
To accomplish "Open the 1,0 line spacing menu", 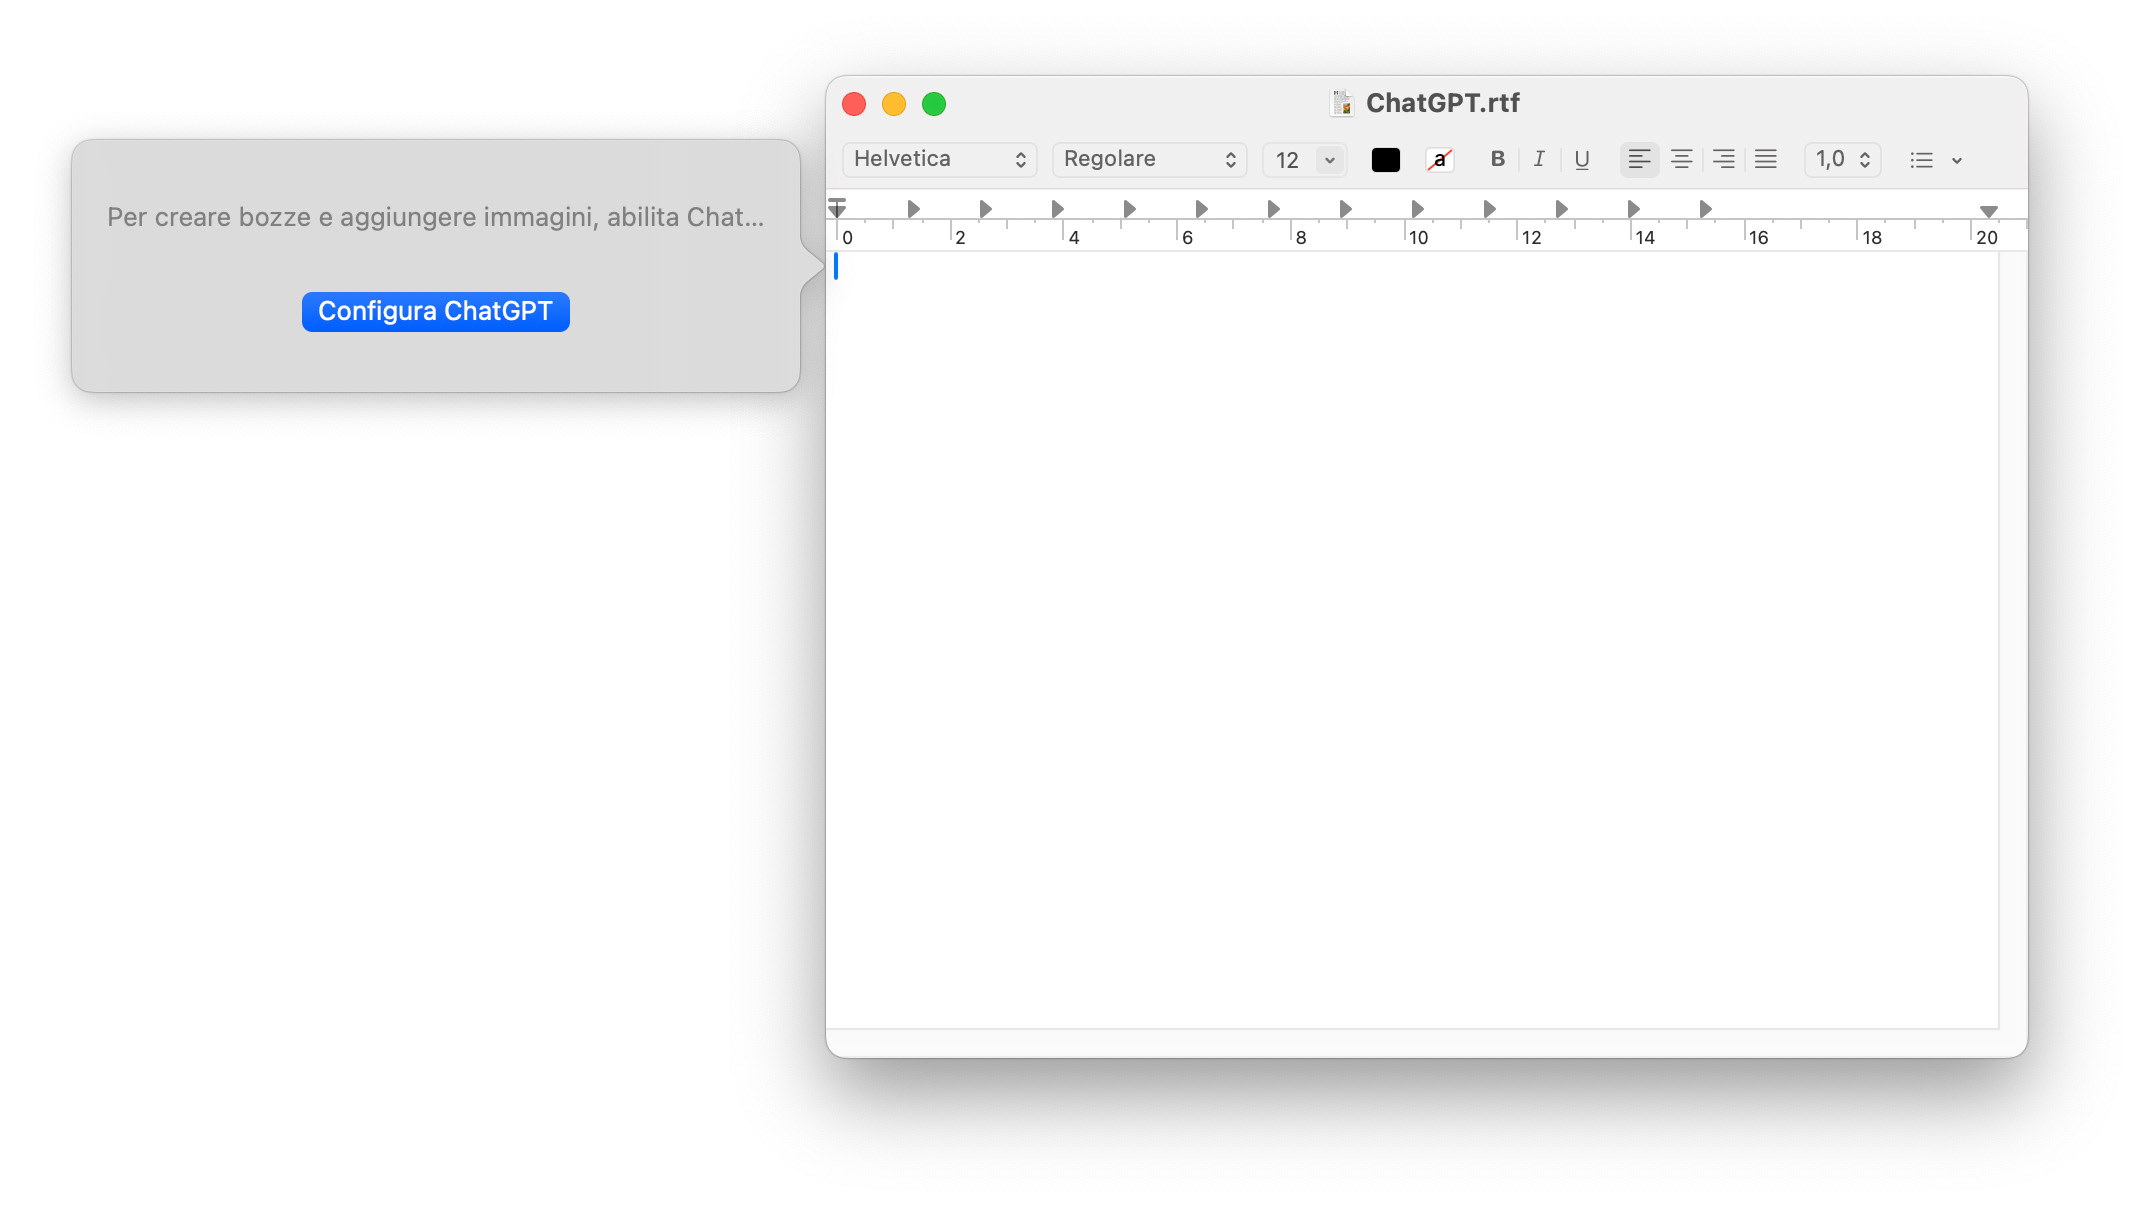I will tap(1842, 160).
